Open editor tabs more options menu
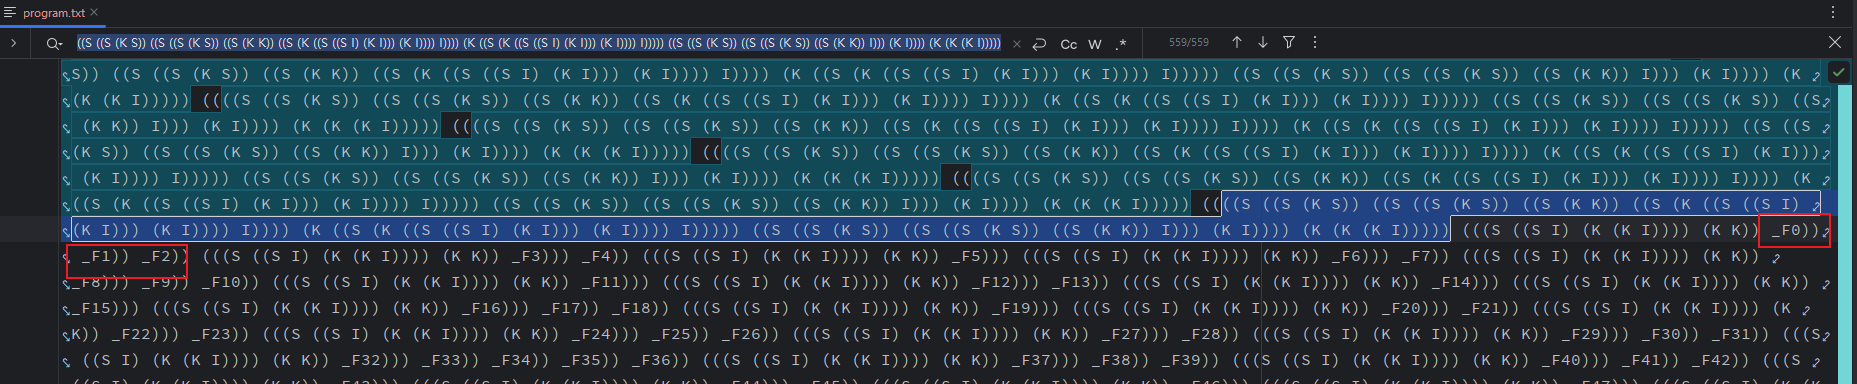Screen dimensions: 1857x384 1832,13
